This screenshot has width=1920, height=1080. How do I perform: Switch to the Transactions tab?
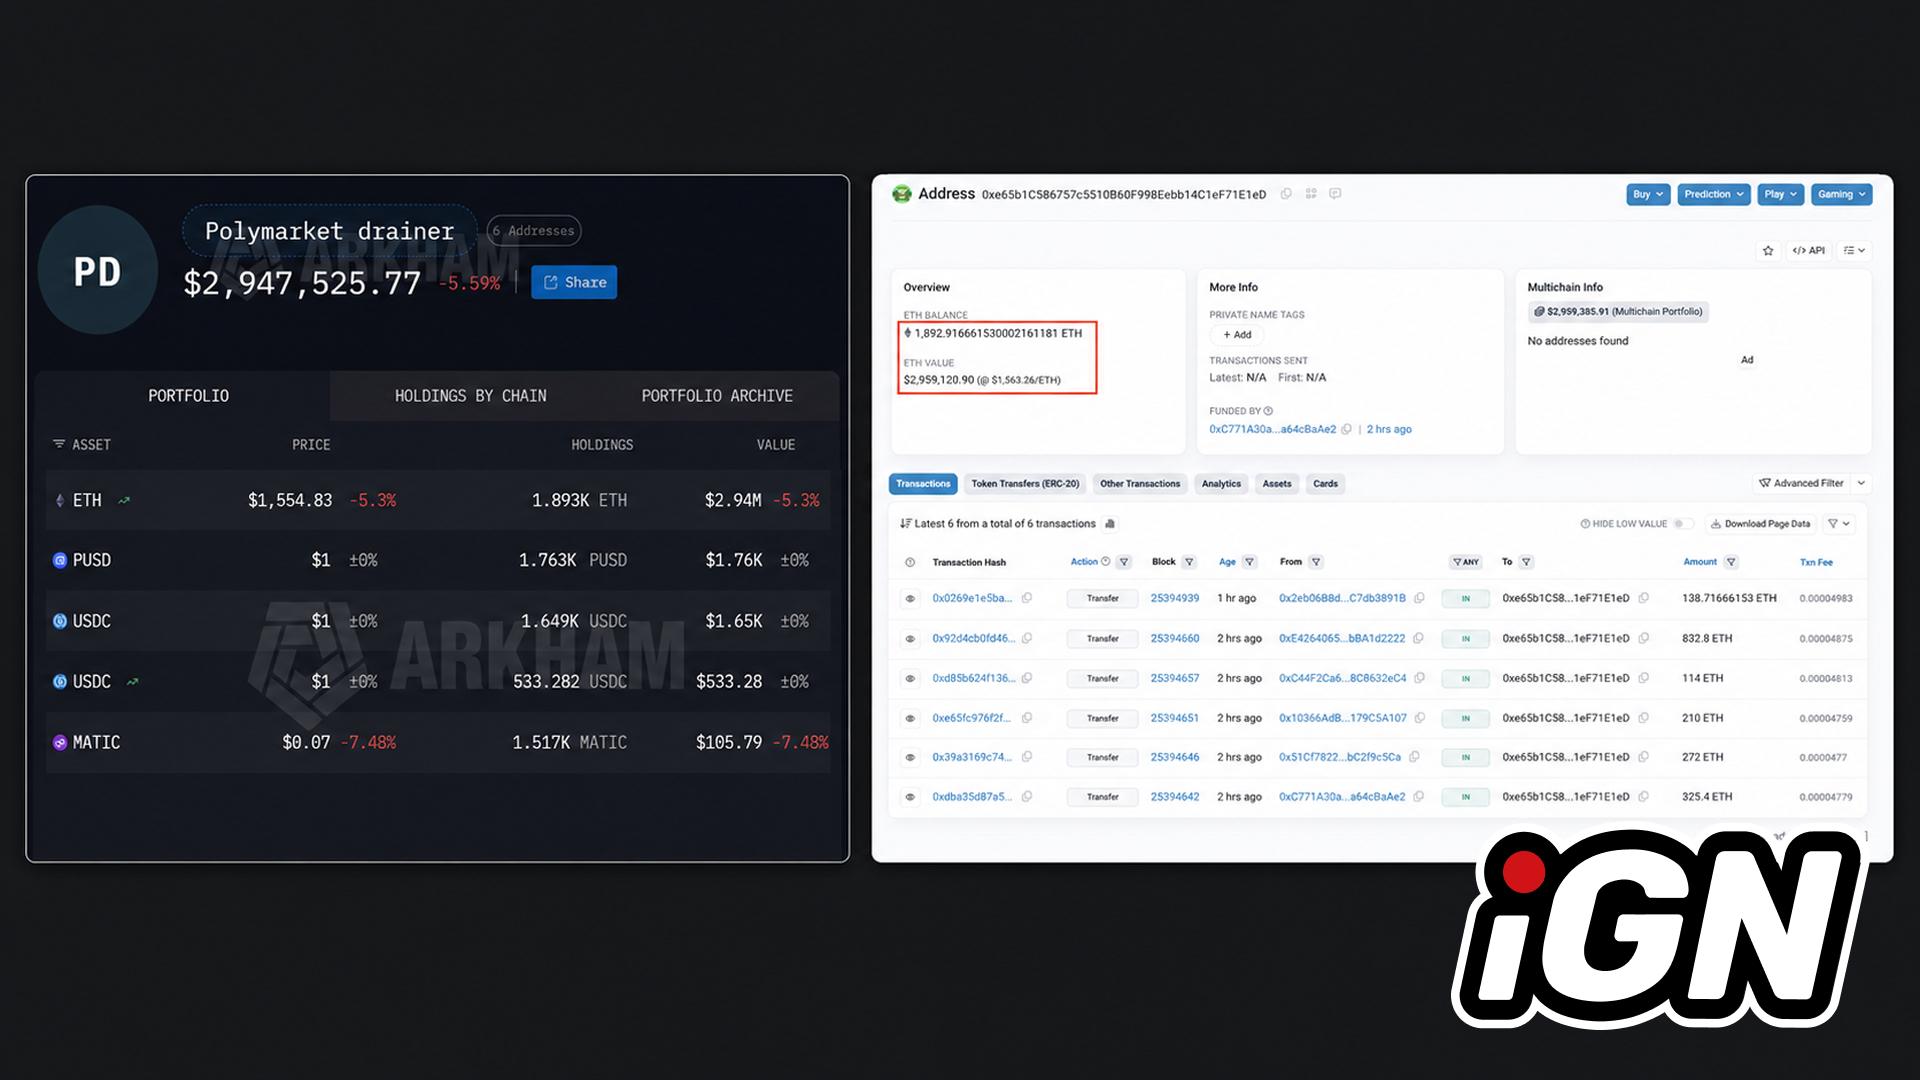coord(923,484)
